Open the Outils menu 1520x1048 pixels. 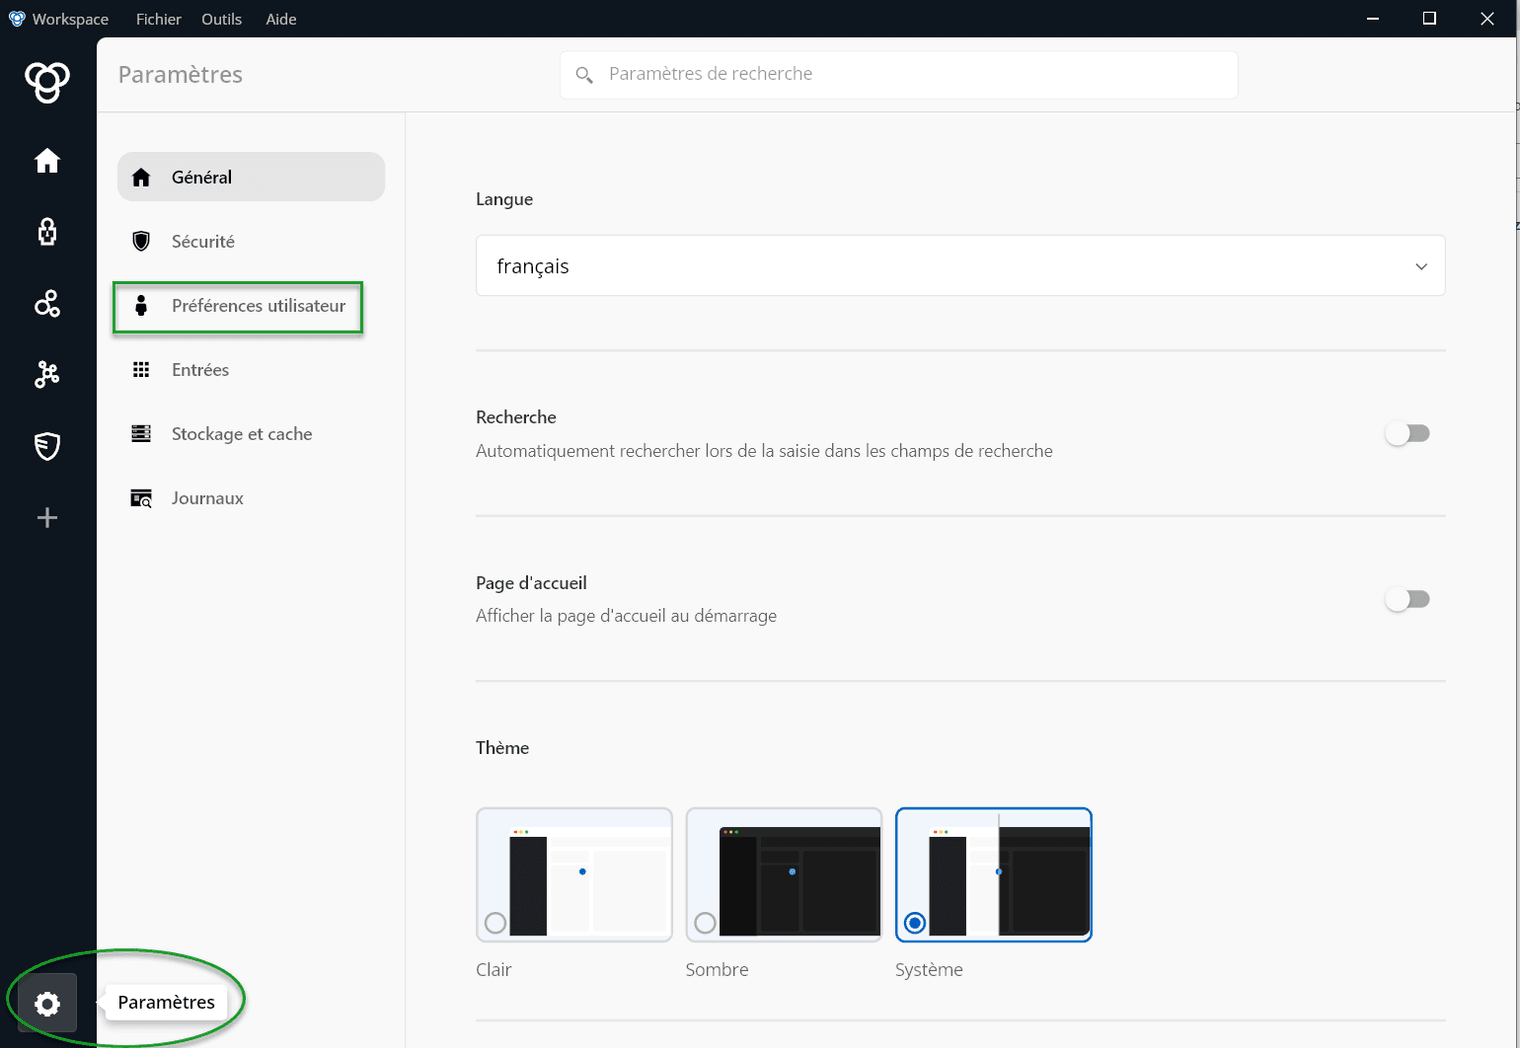[x=221, y=19]
